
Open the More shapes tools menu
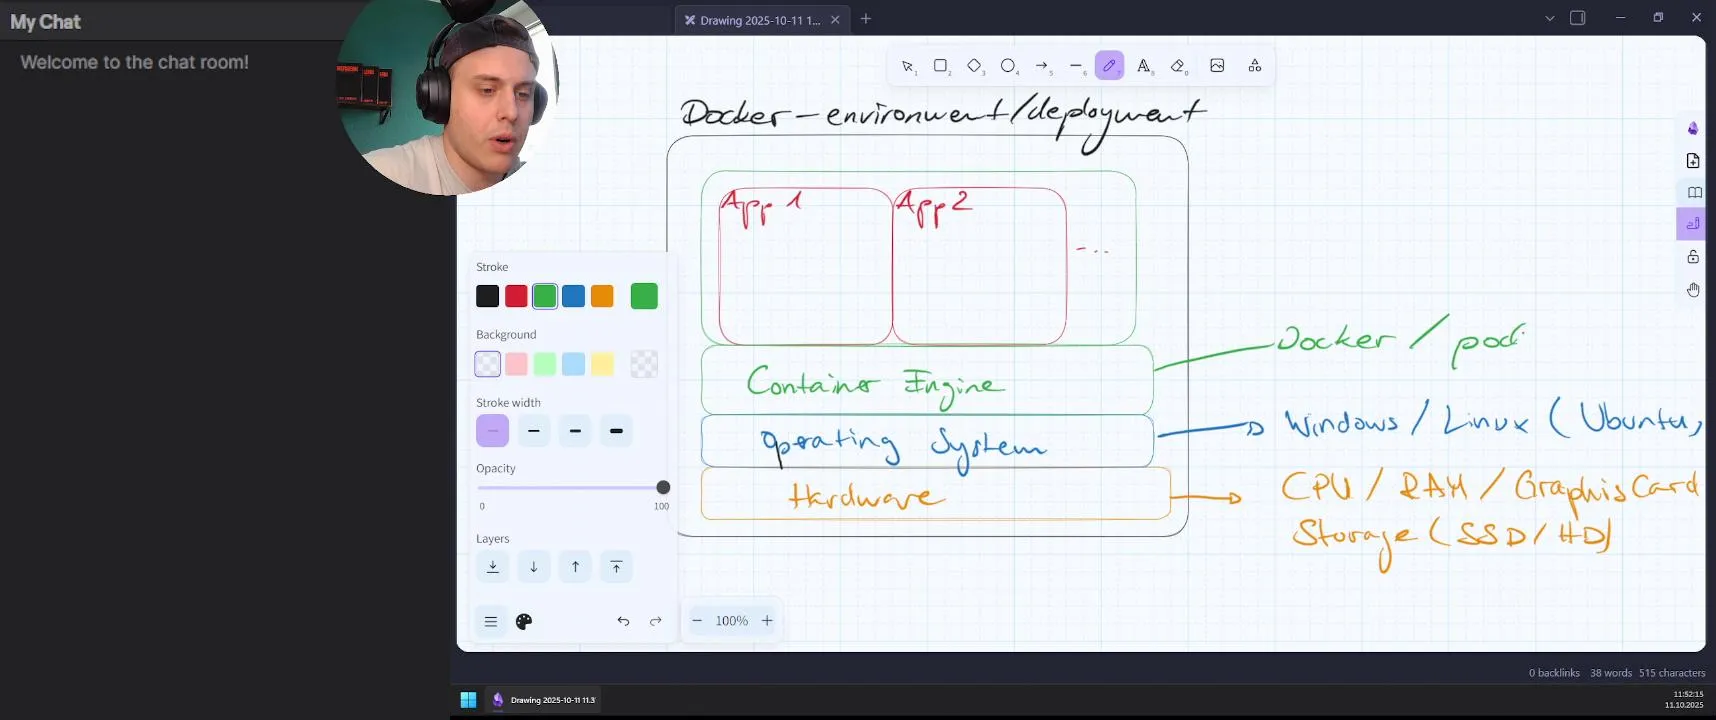1255,66
